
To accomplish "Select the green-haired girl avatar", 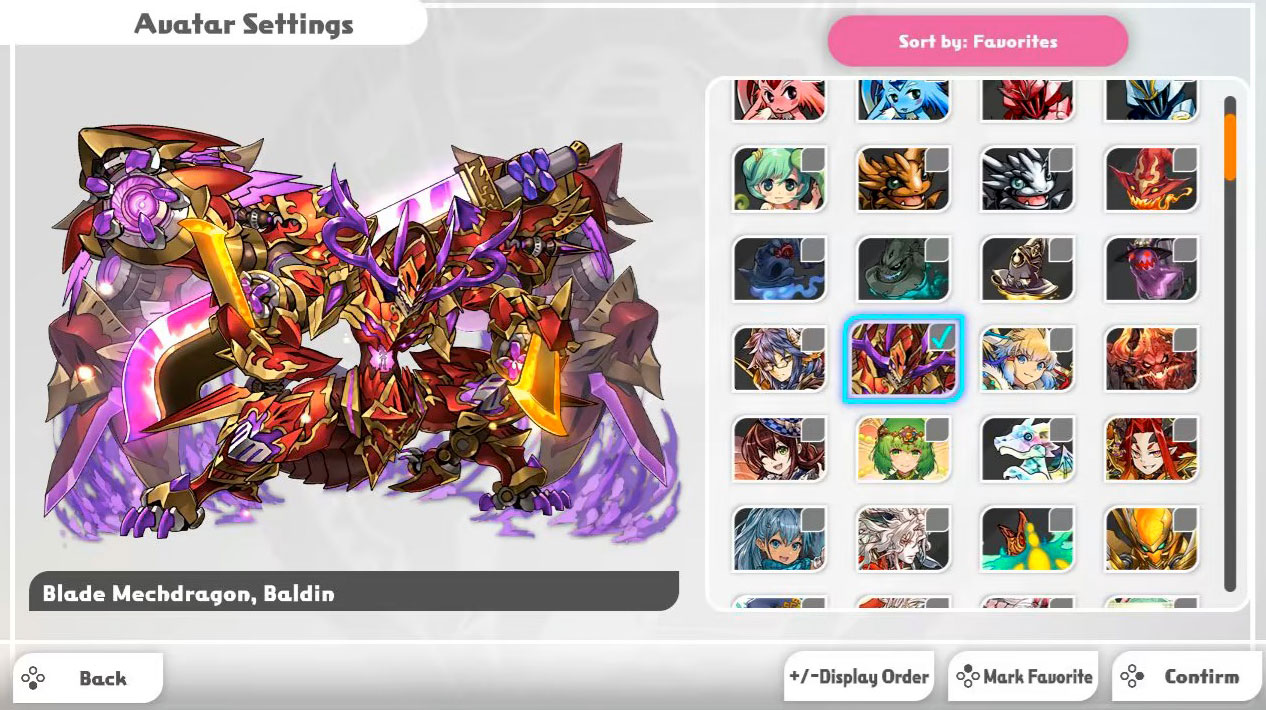I will [x=779, y=179].
